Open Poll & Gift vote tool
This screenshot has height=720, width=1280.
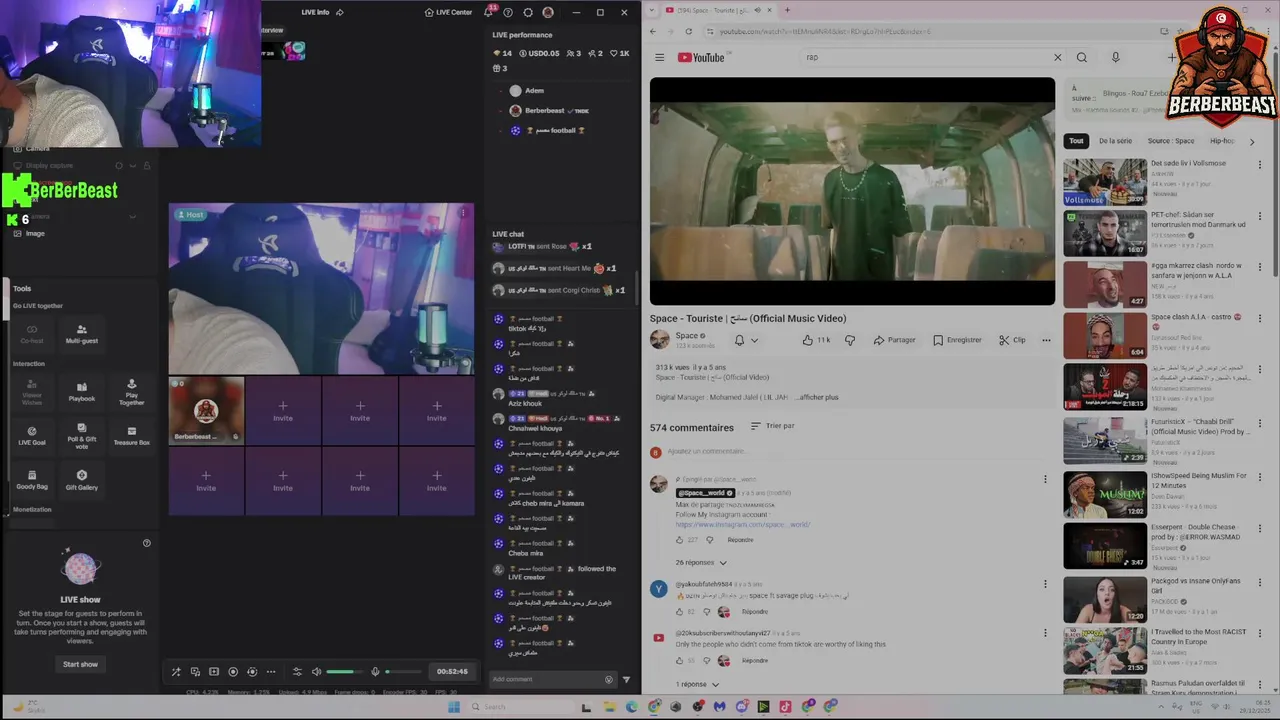click(82, 436)
